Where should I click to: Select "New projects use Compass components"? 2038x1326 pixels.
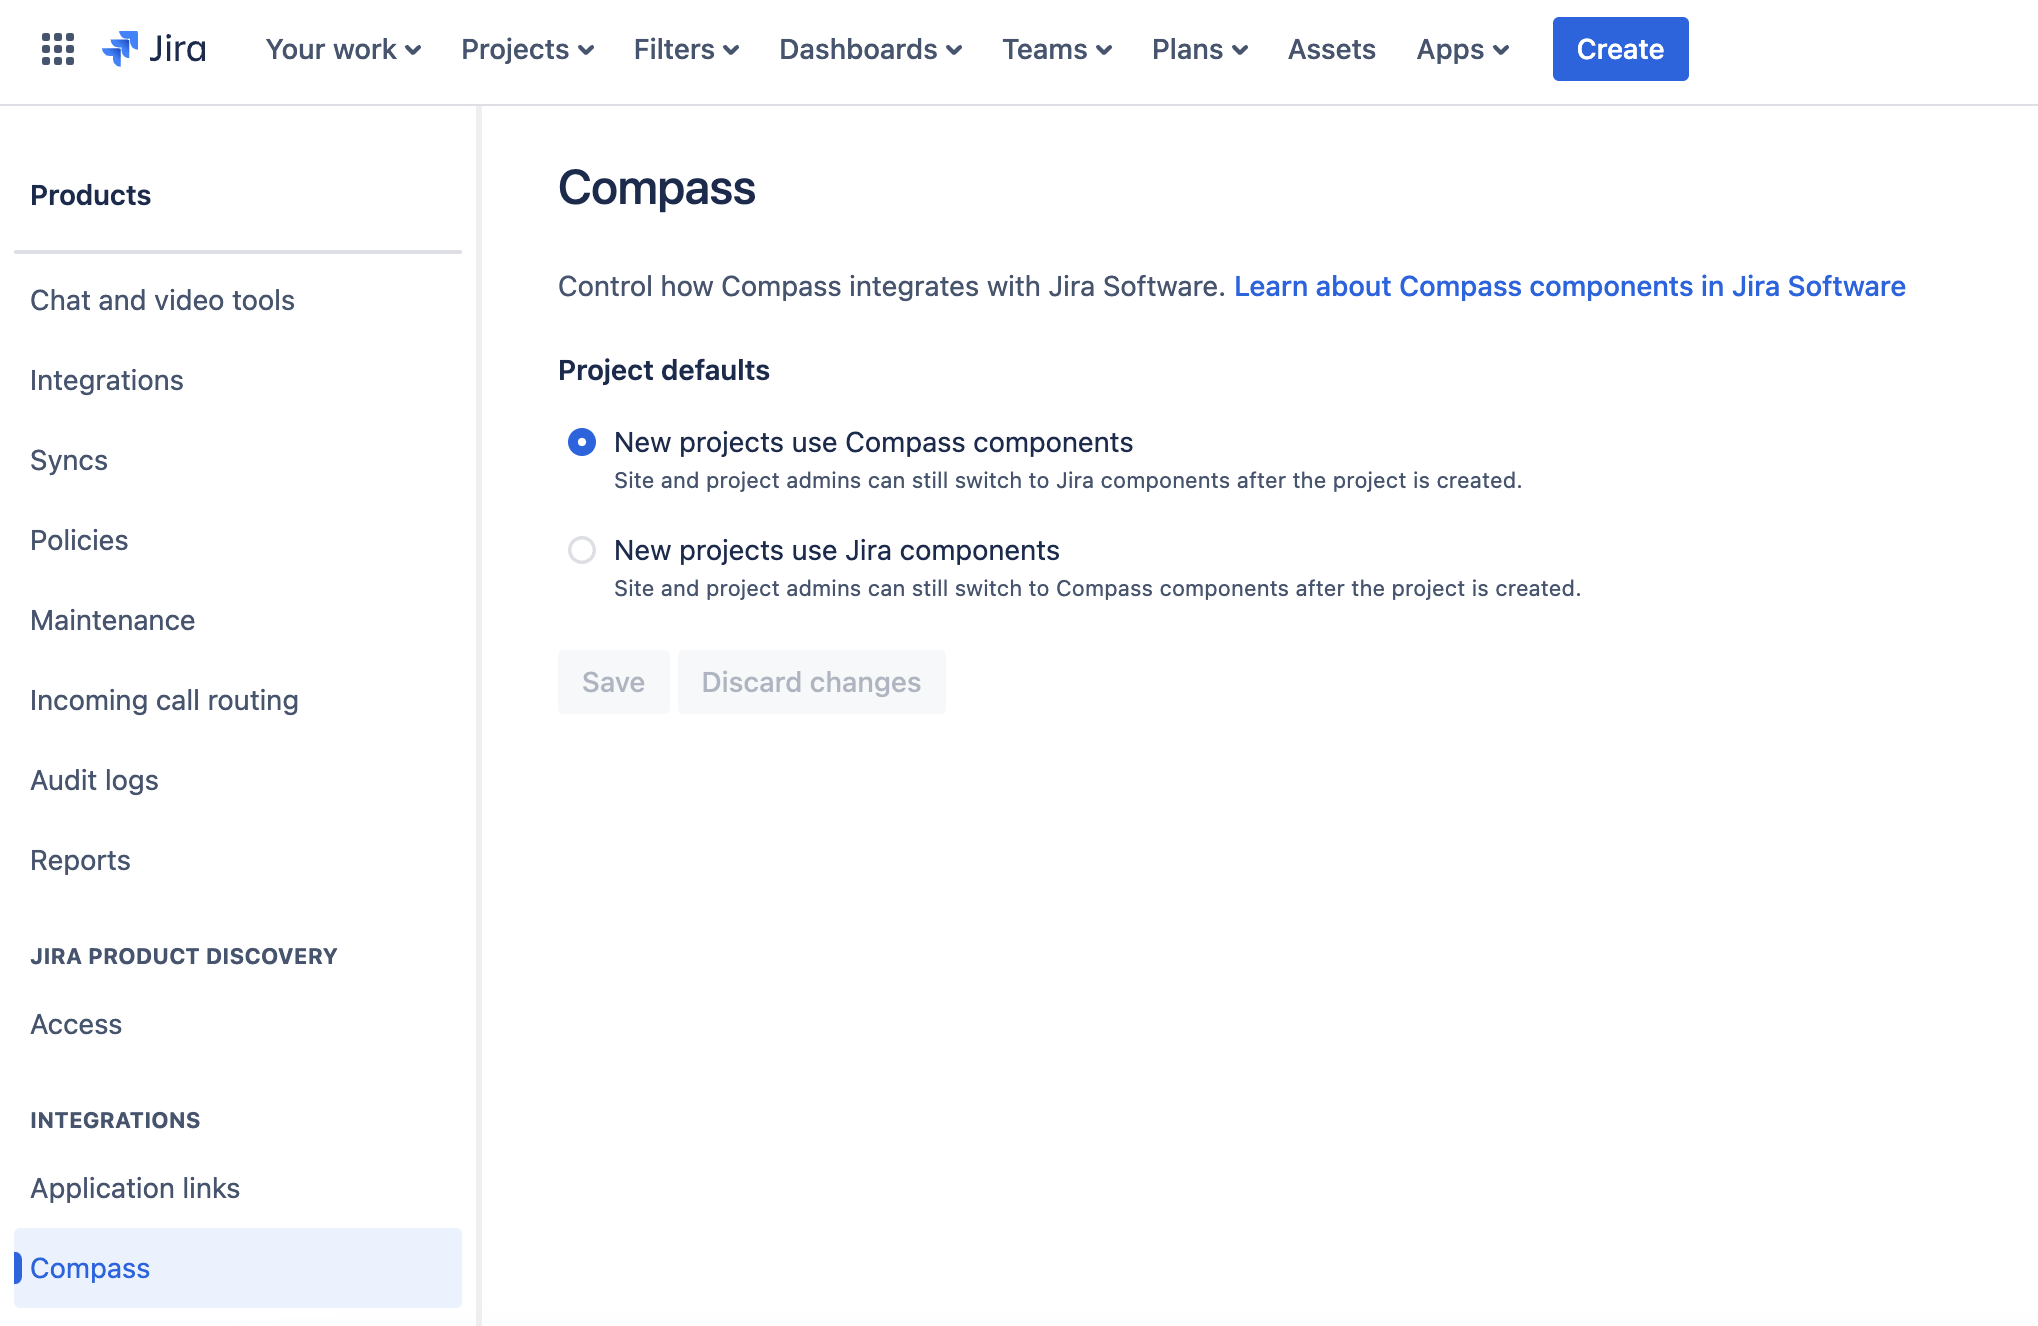coord(581,441)
